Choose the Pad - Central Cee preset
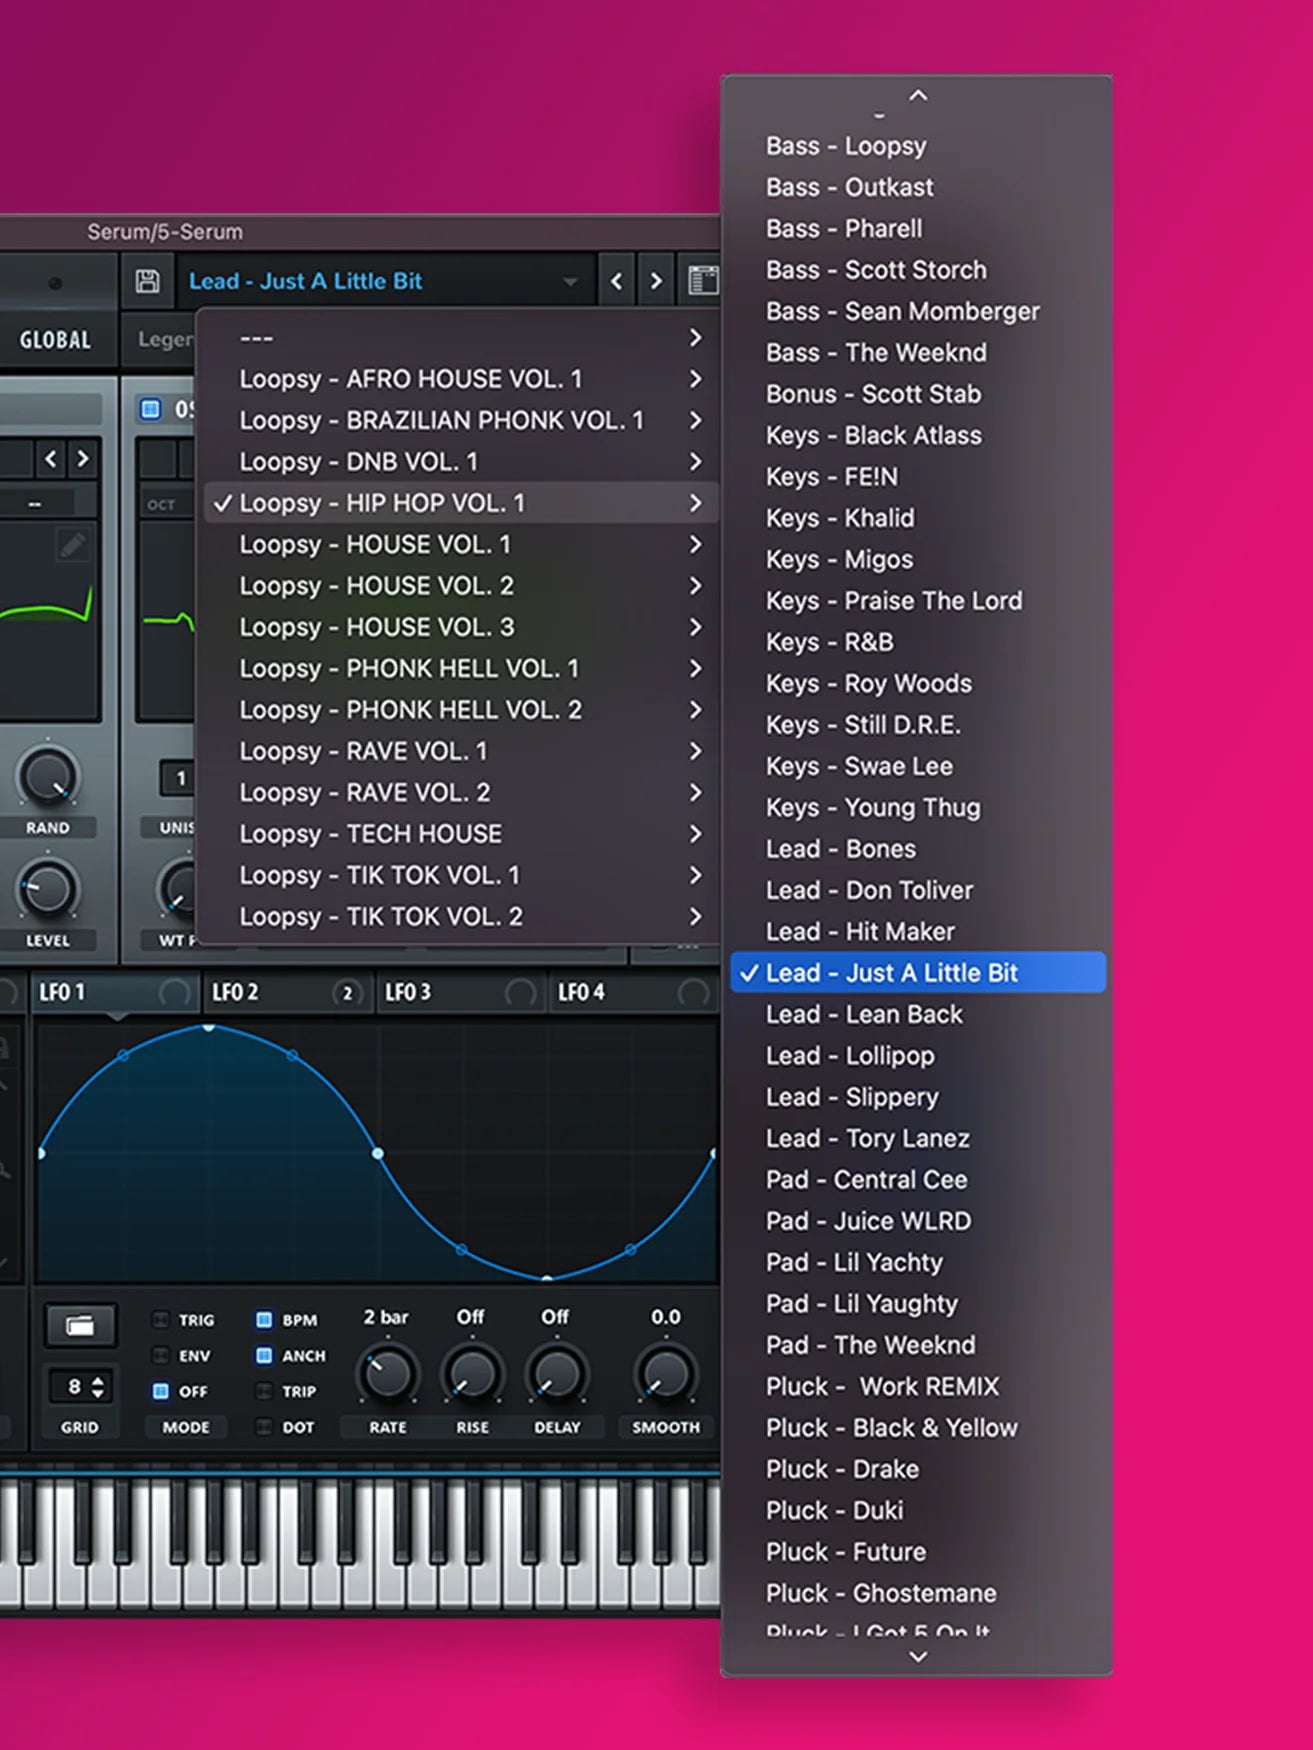Screen dimensions: 1313x1750 click(918, 1180)
